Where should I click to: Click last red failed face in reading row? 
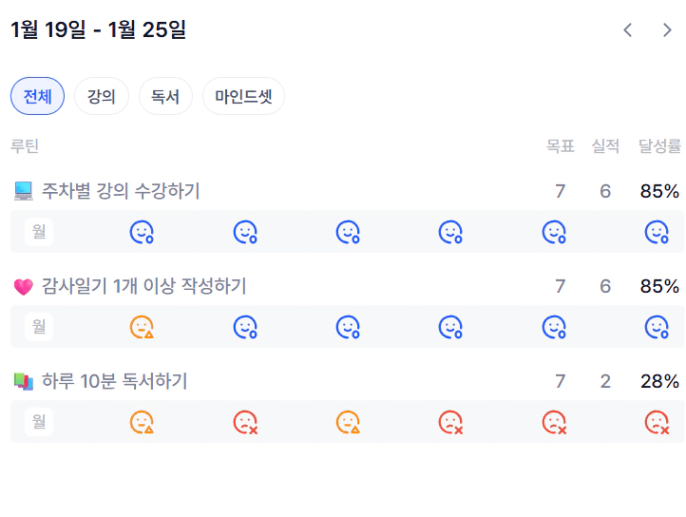(656, 422)
